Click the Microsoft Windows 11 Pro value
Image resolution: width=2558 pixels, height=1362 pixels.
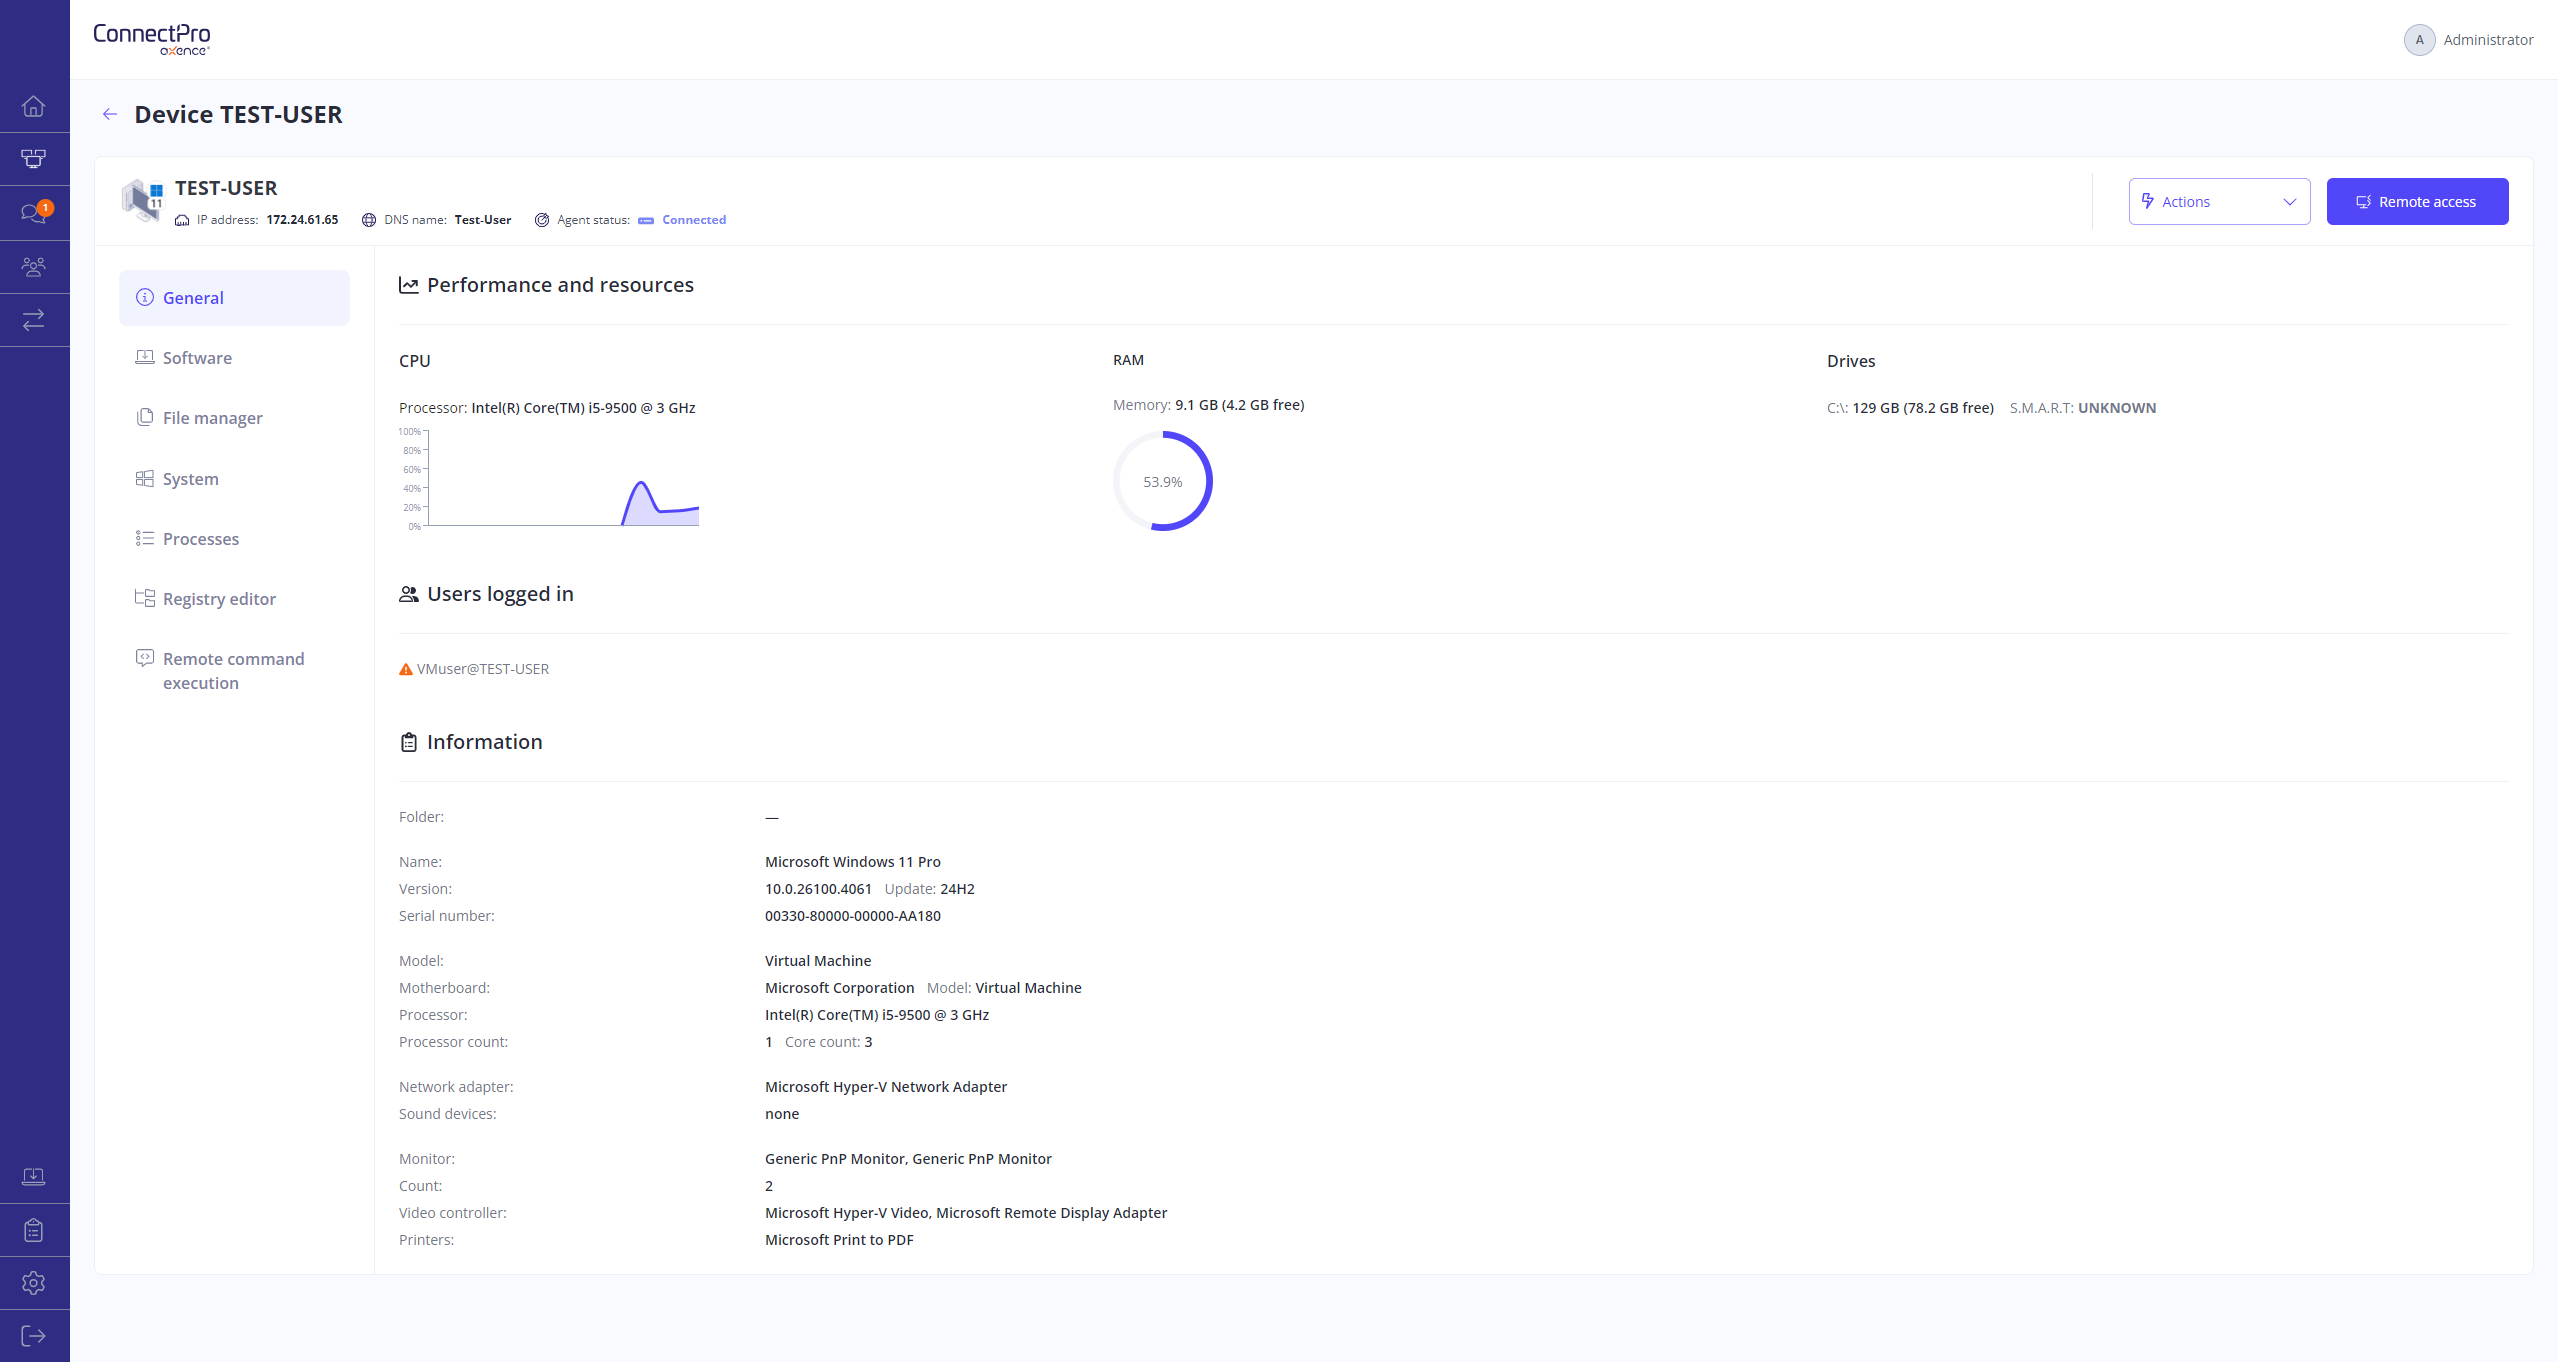853,862
